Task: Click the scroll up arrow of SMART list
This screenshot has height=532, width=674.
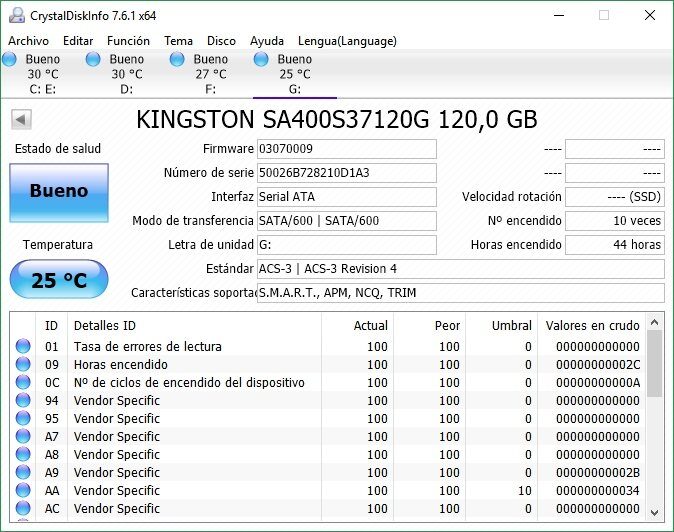Action: coord(655,322)
